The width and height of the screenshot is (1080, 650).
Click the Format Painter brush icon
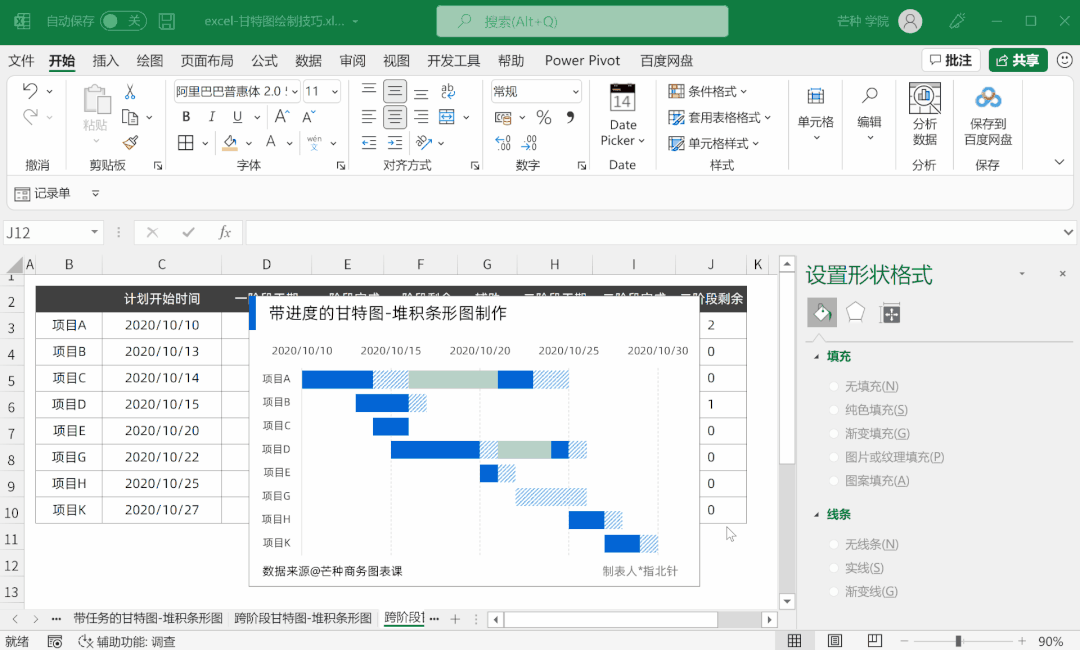[129, 143]
